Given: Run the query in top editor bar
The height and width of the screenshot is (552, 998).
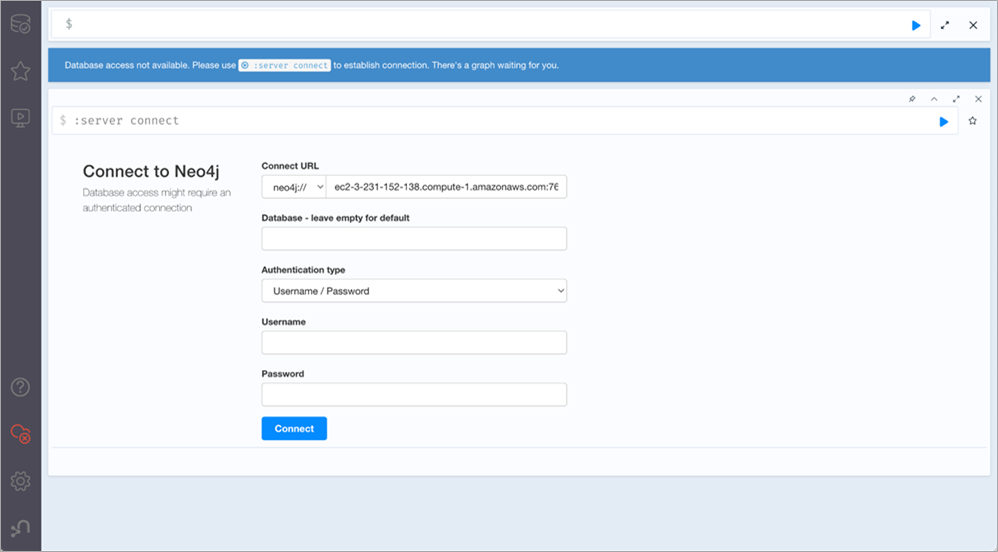Looking at the screenshot, I should [x=916, y=25].
